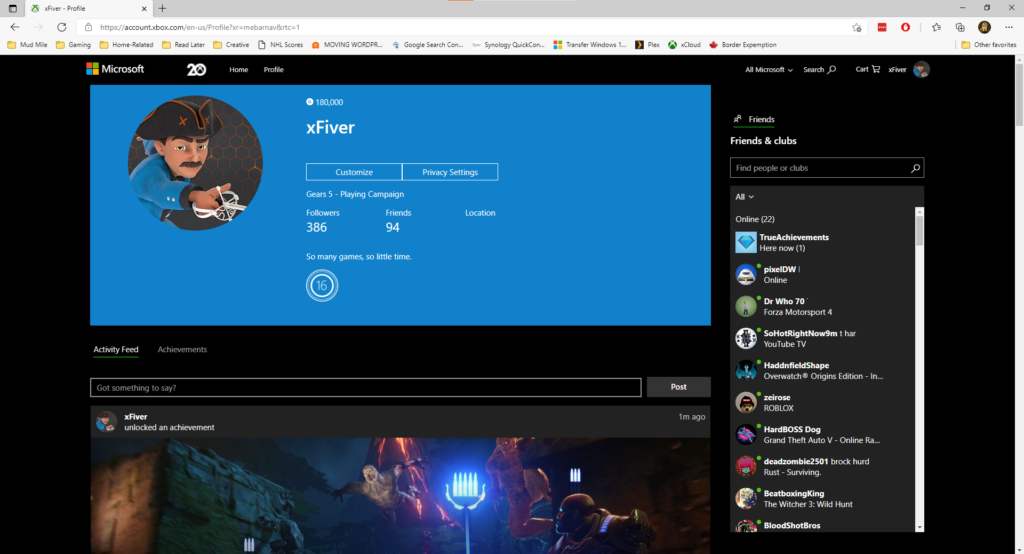Click the Microsoft logo in the header

(x=115, y=69)
